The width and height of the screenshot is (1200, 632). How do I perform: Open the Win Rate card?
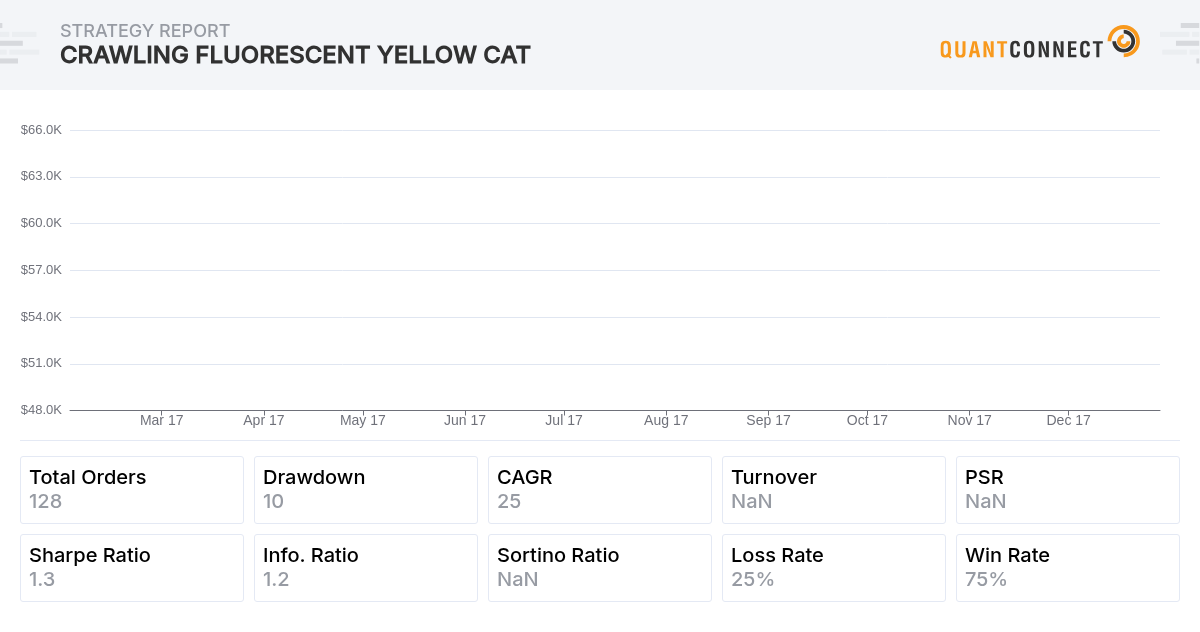click(1068, 568)
